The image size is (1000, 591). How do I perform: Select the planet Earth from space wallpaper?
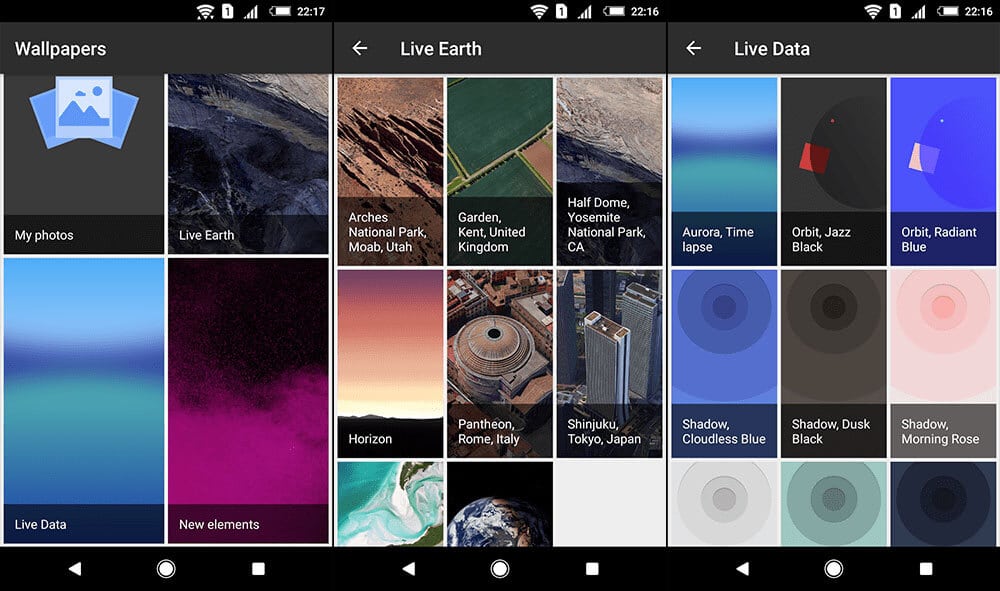click(500, 504)
